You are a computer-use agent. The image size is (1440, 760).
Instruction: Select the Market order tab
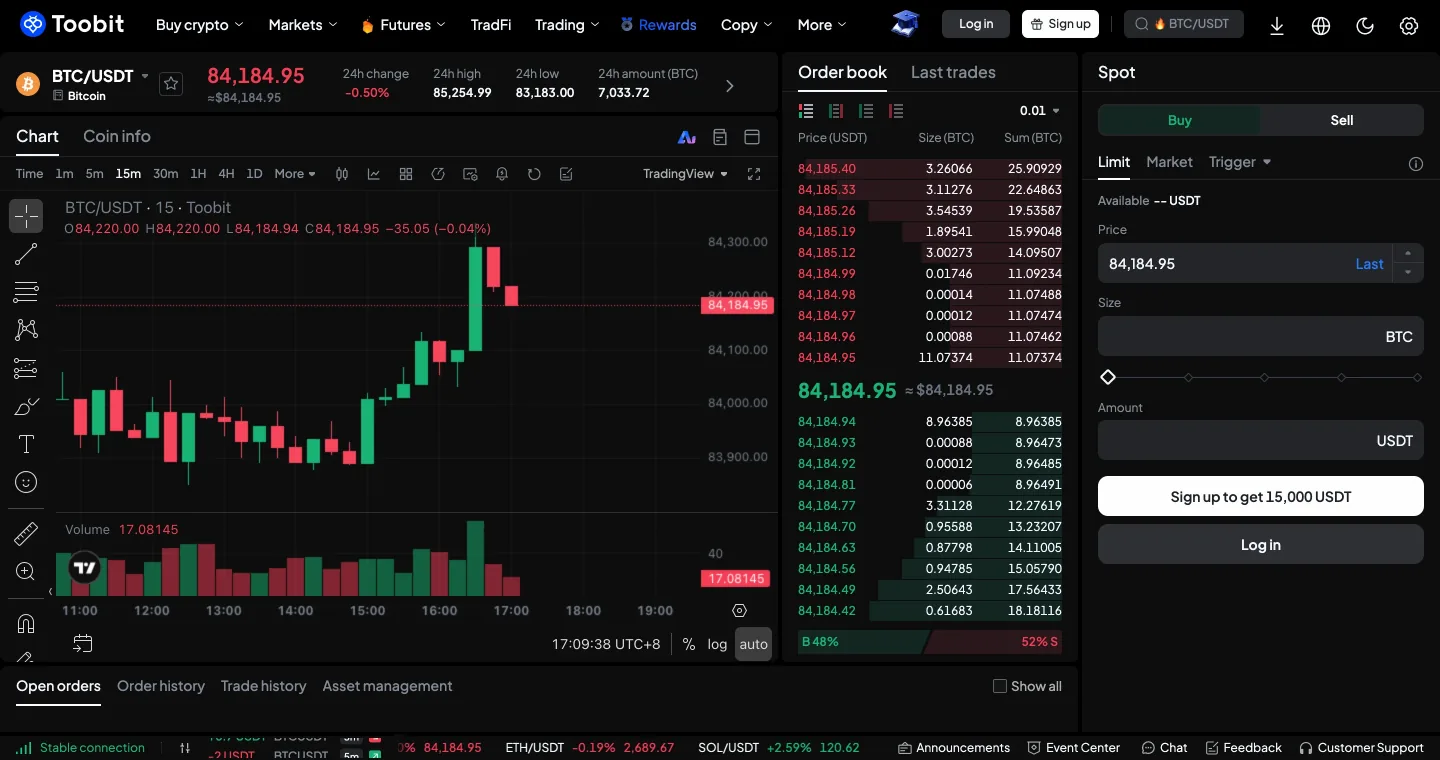(x=1169, y=162)
